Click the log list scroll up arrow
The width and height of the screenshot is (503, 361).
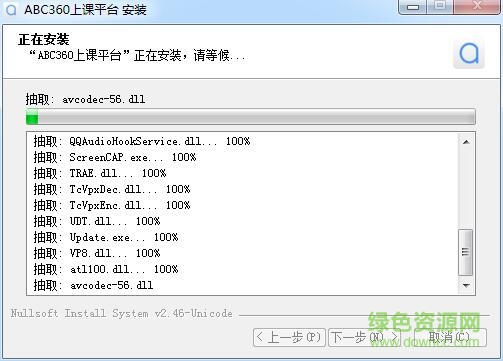(466, 142)
